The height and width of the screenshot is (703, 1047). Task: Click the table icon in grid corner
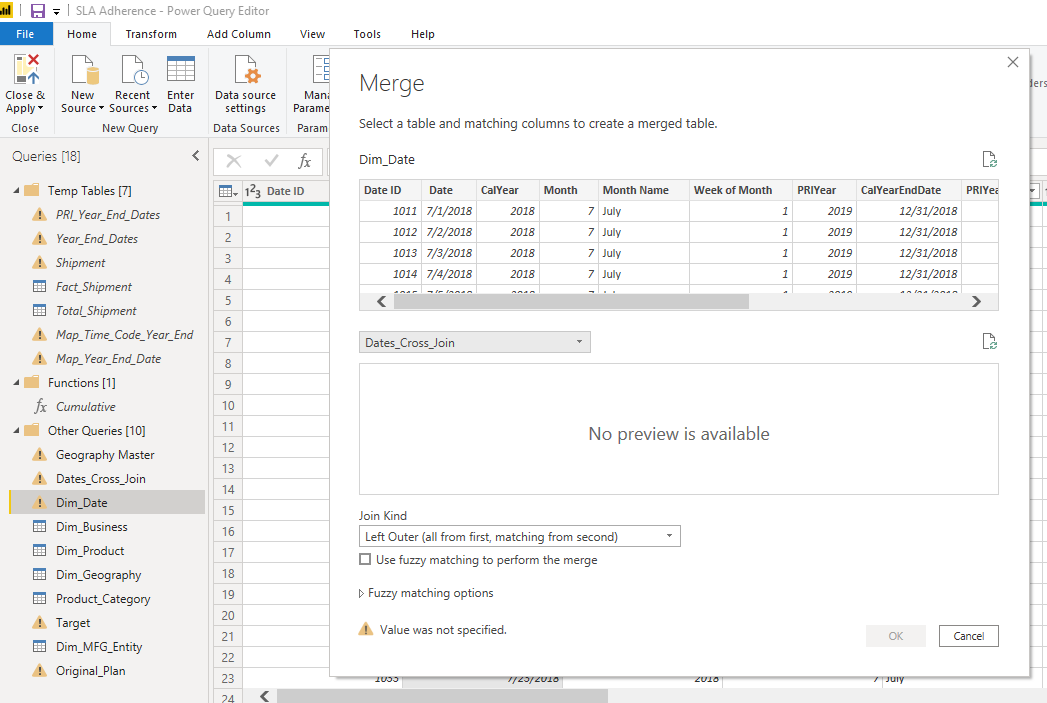[x=228, y=192]
